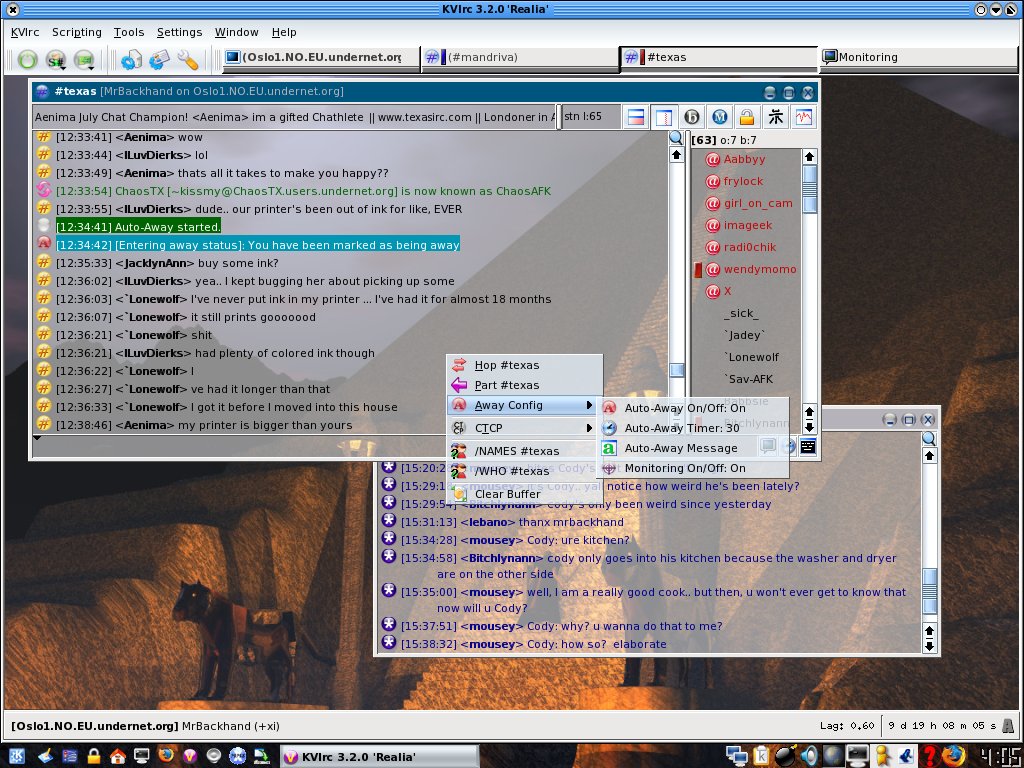1024x768 pixels.
Task: Select user wendymomo in the nick list
Action: tap(760, 270)
